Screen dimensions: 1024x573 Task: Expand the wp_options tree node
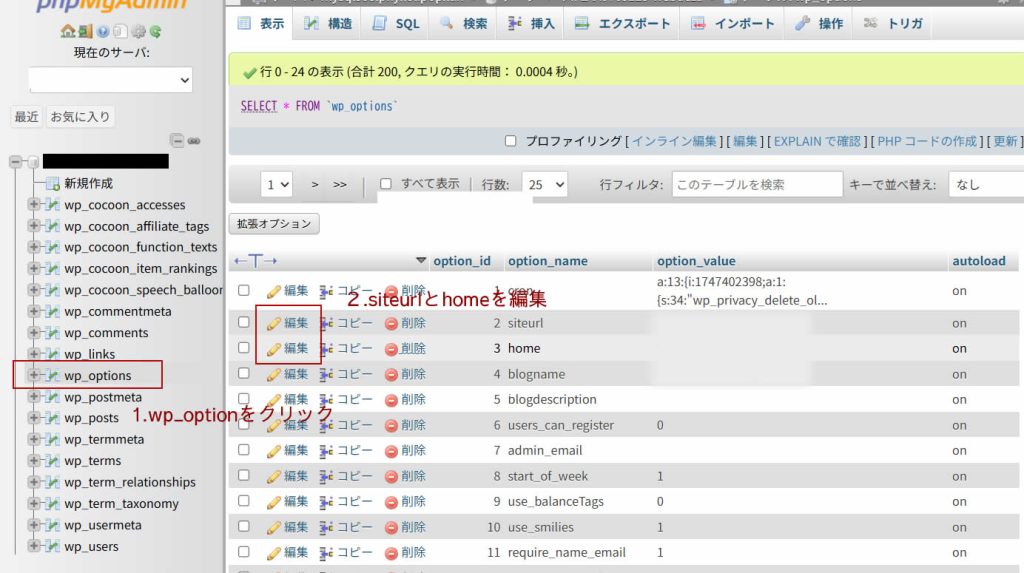tap(33, 375)
